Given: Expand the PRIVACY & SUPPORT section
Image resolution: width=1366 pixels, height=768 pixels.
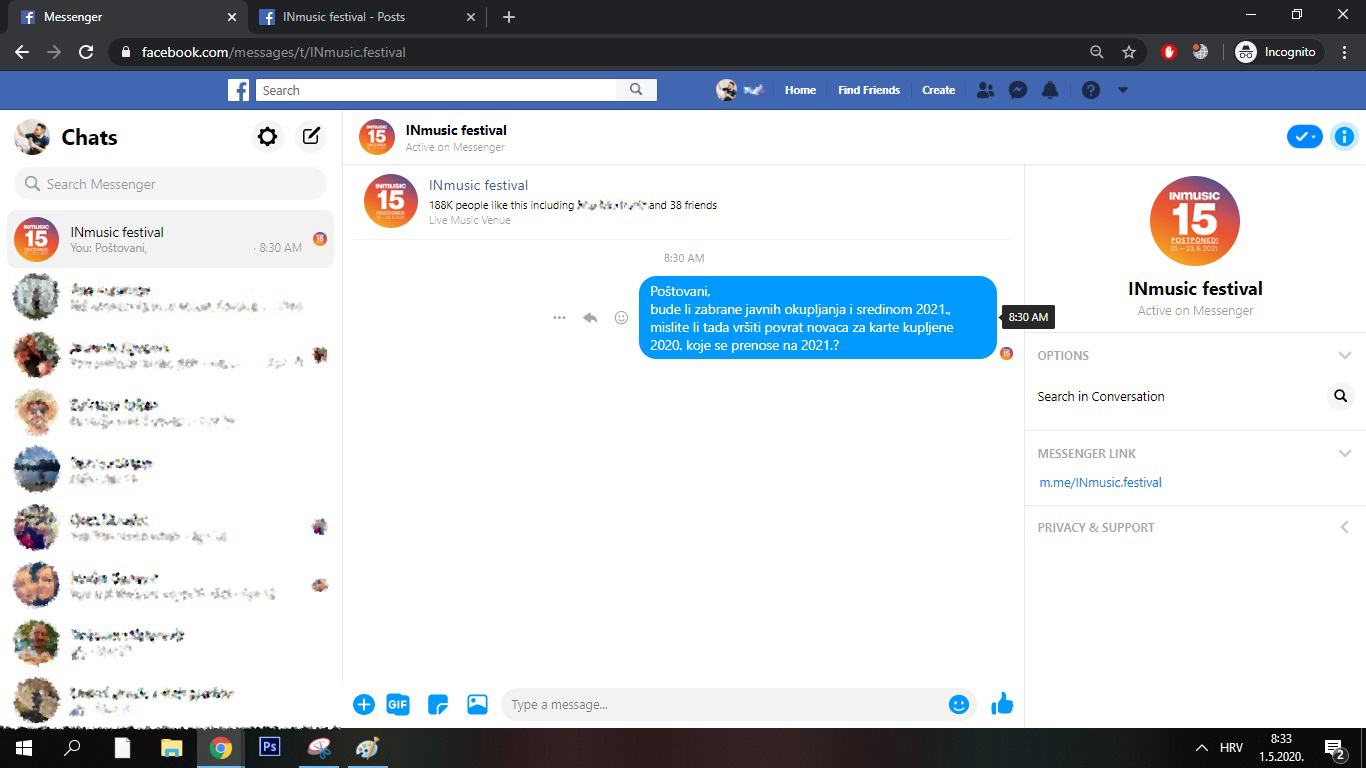Looking at the screenshot, I should [1345, 527].
